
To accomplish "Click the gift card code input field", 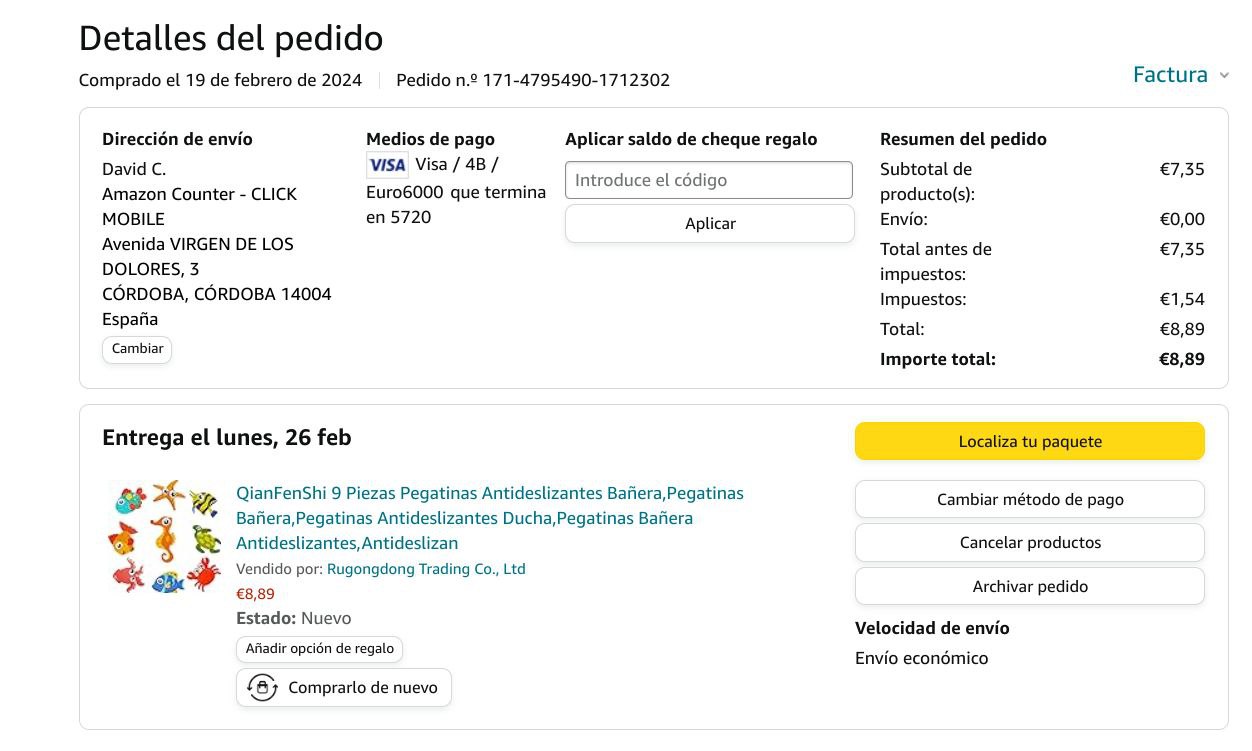I will (x=708, y=180).
